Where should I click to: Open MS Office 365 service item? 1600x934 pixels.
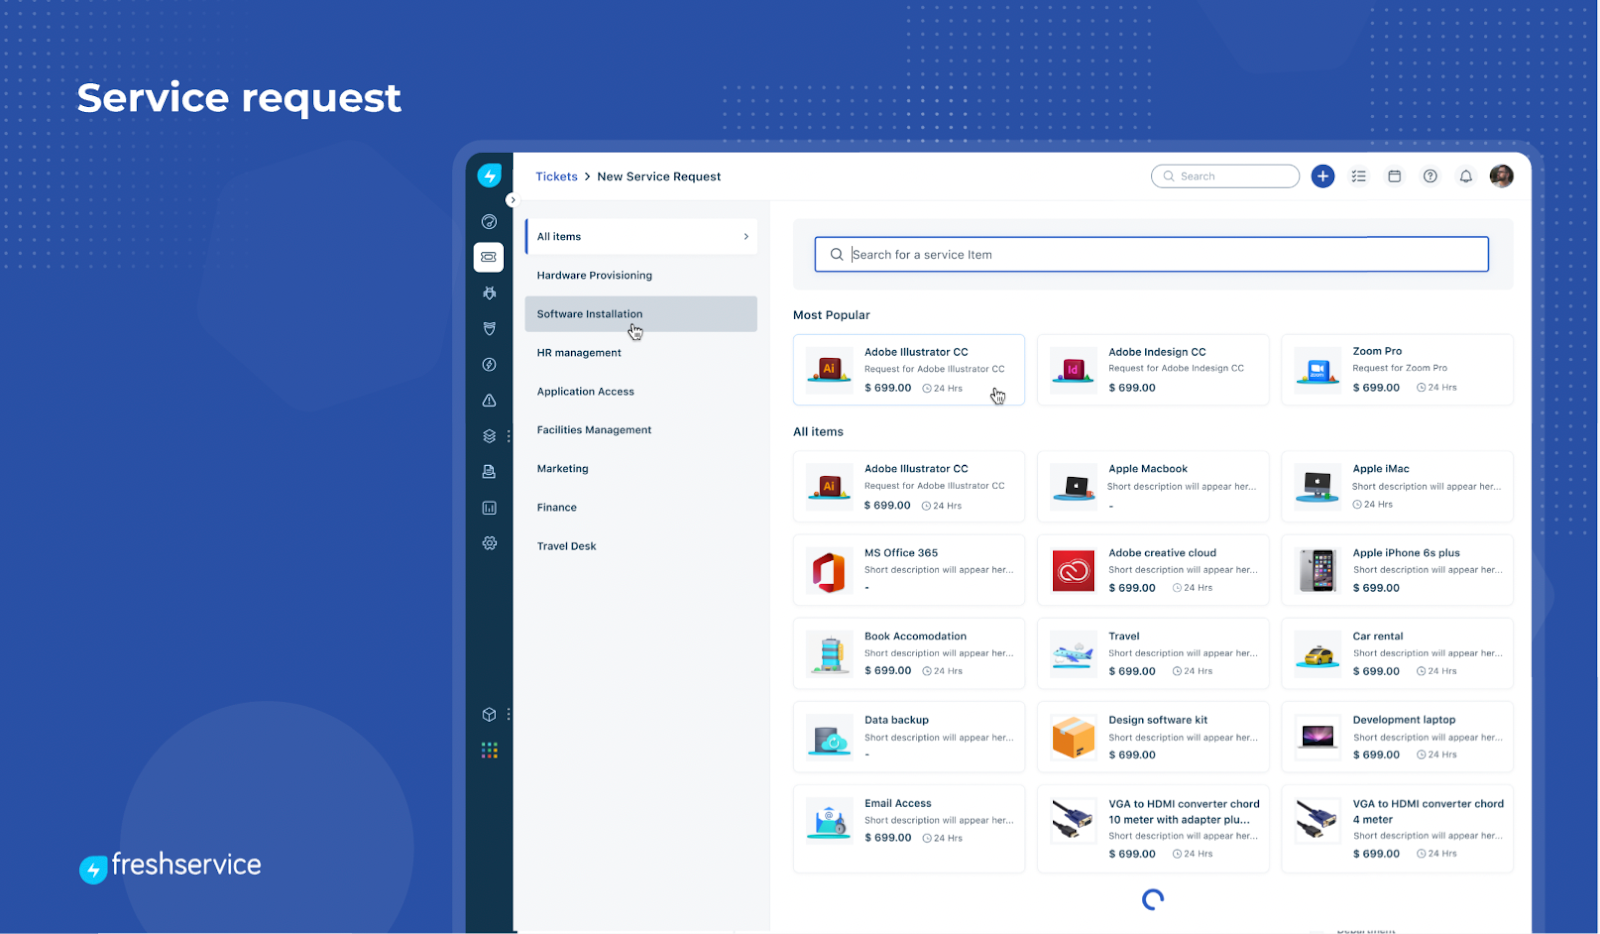(x=909, y=570)
